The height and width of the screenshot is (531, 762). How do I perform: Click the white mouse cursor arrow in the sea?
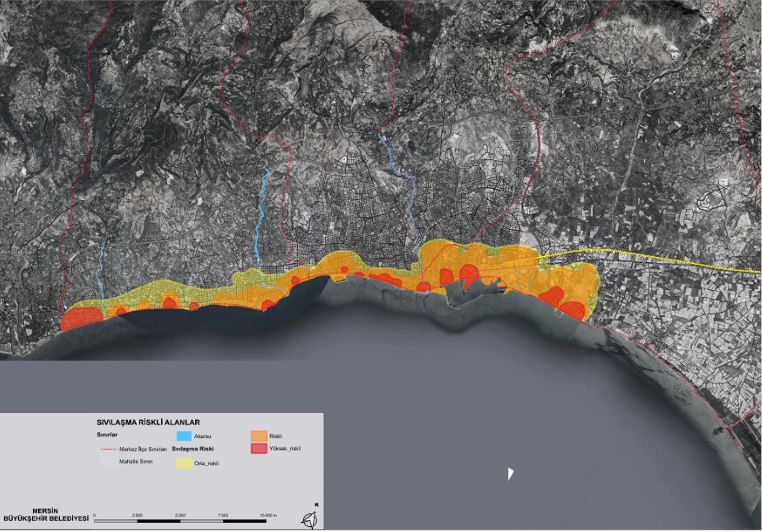[x=510, y=474]
